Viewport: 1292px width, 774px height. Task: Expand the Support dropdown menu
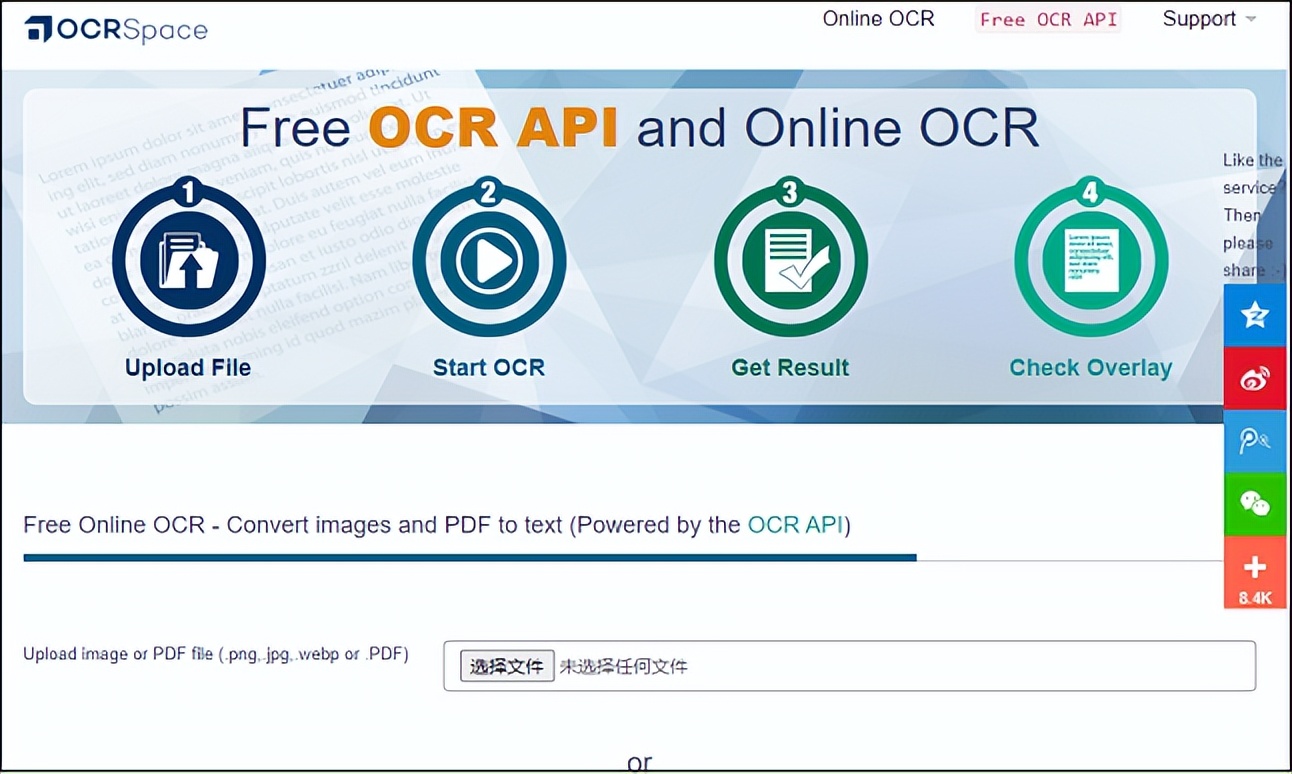(x=1208, y=19)
